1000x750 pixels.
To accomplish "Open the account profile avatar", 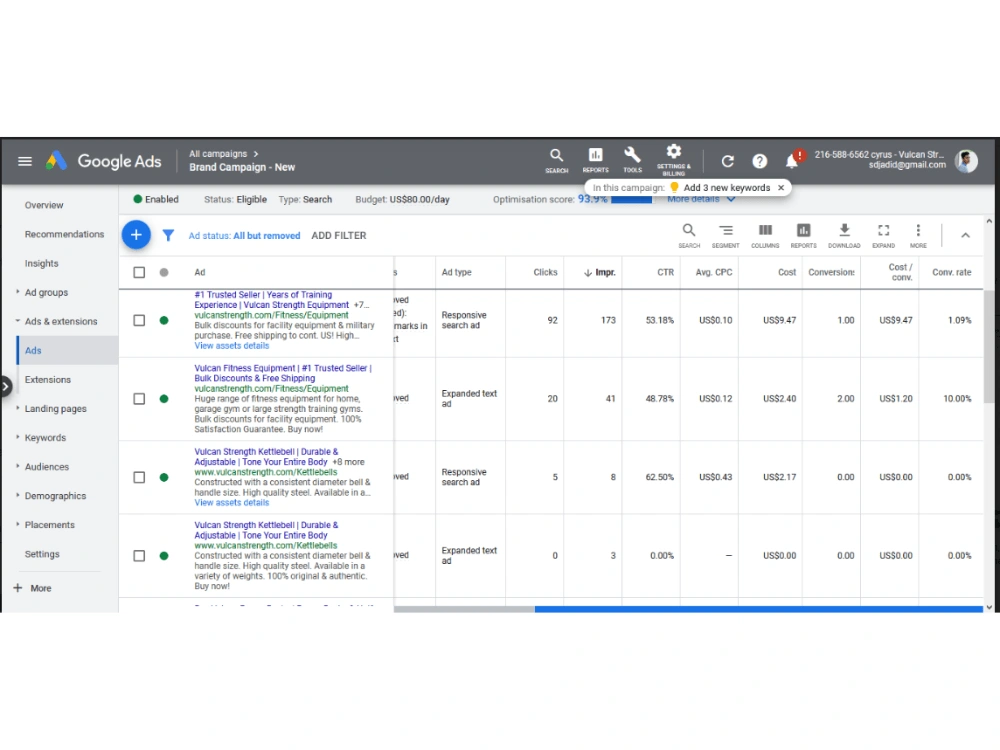I will point(966,161).
